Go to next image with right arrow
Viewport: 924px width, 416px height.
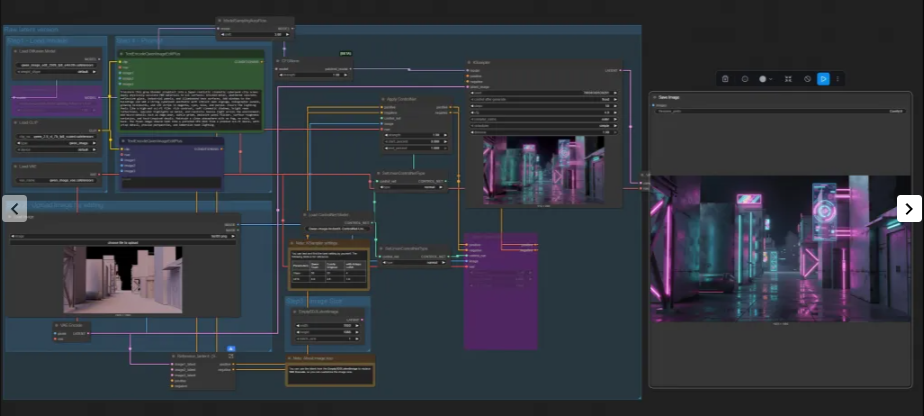pos(908,208)
